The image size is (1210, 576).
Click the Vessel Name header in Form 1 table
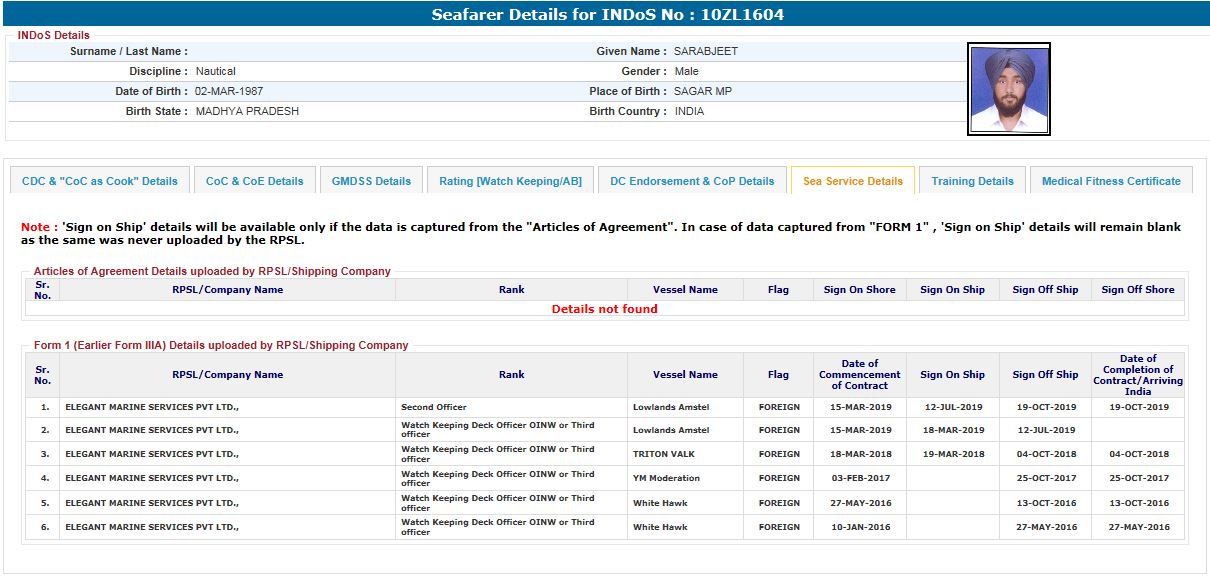[x=685, y=375]
